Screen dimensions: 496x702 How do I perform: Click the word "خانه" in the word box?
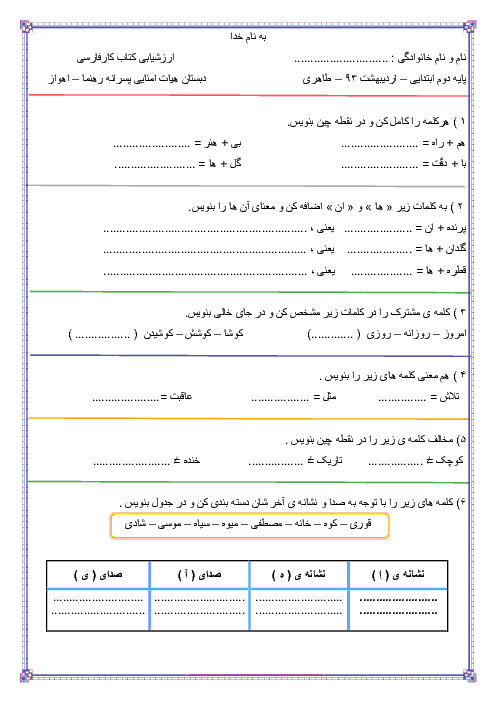(303, 524)
